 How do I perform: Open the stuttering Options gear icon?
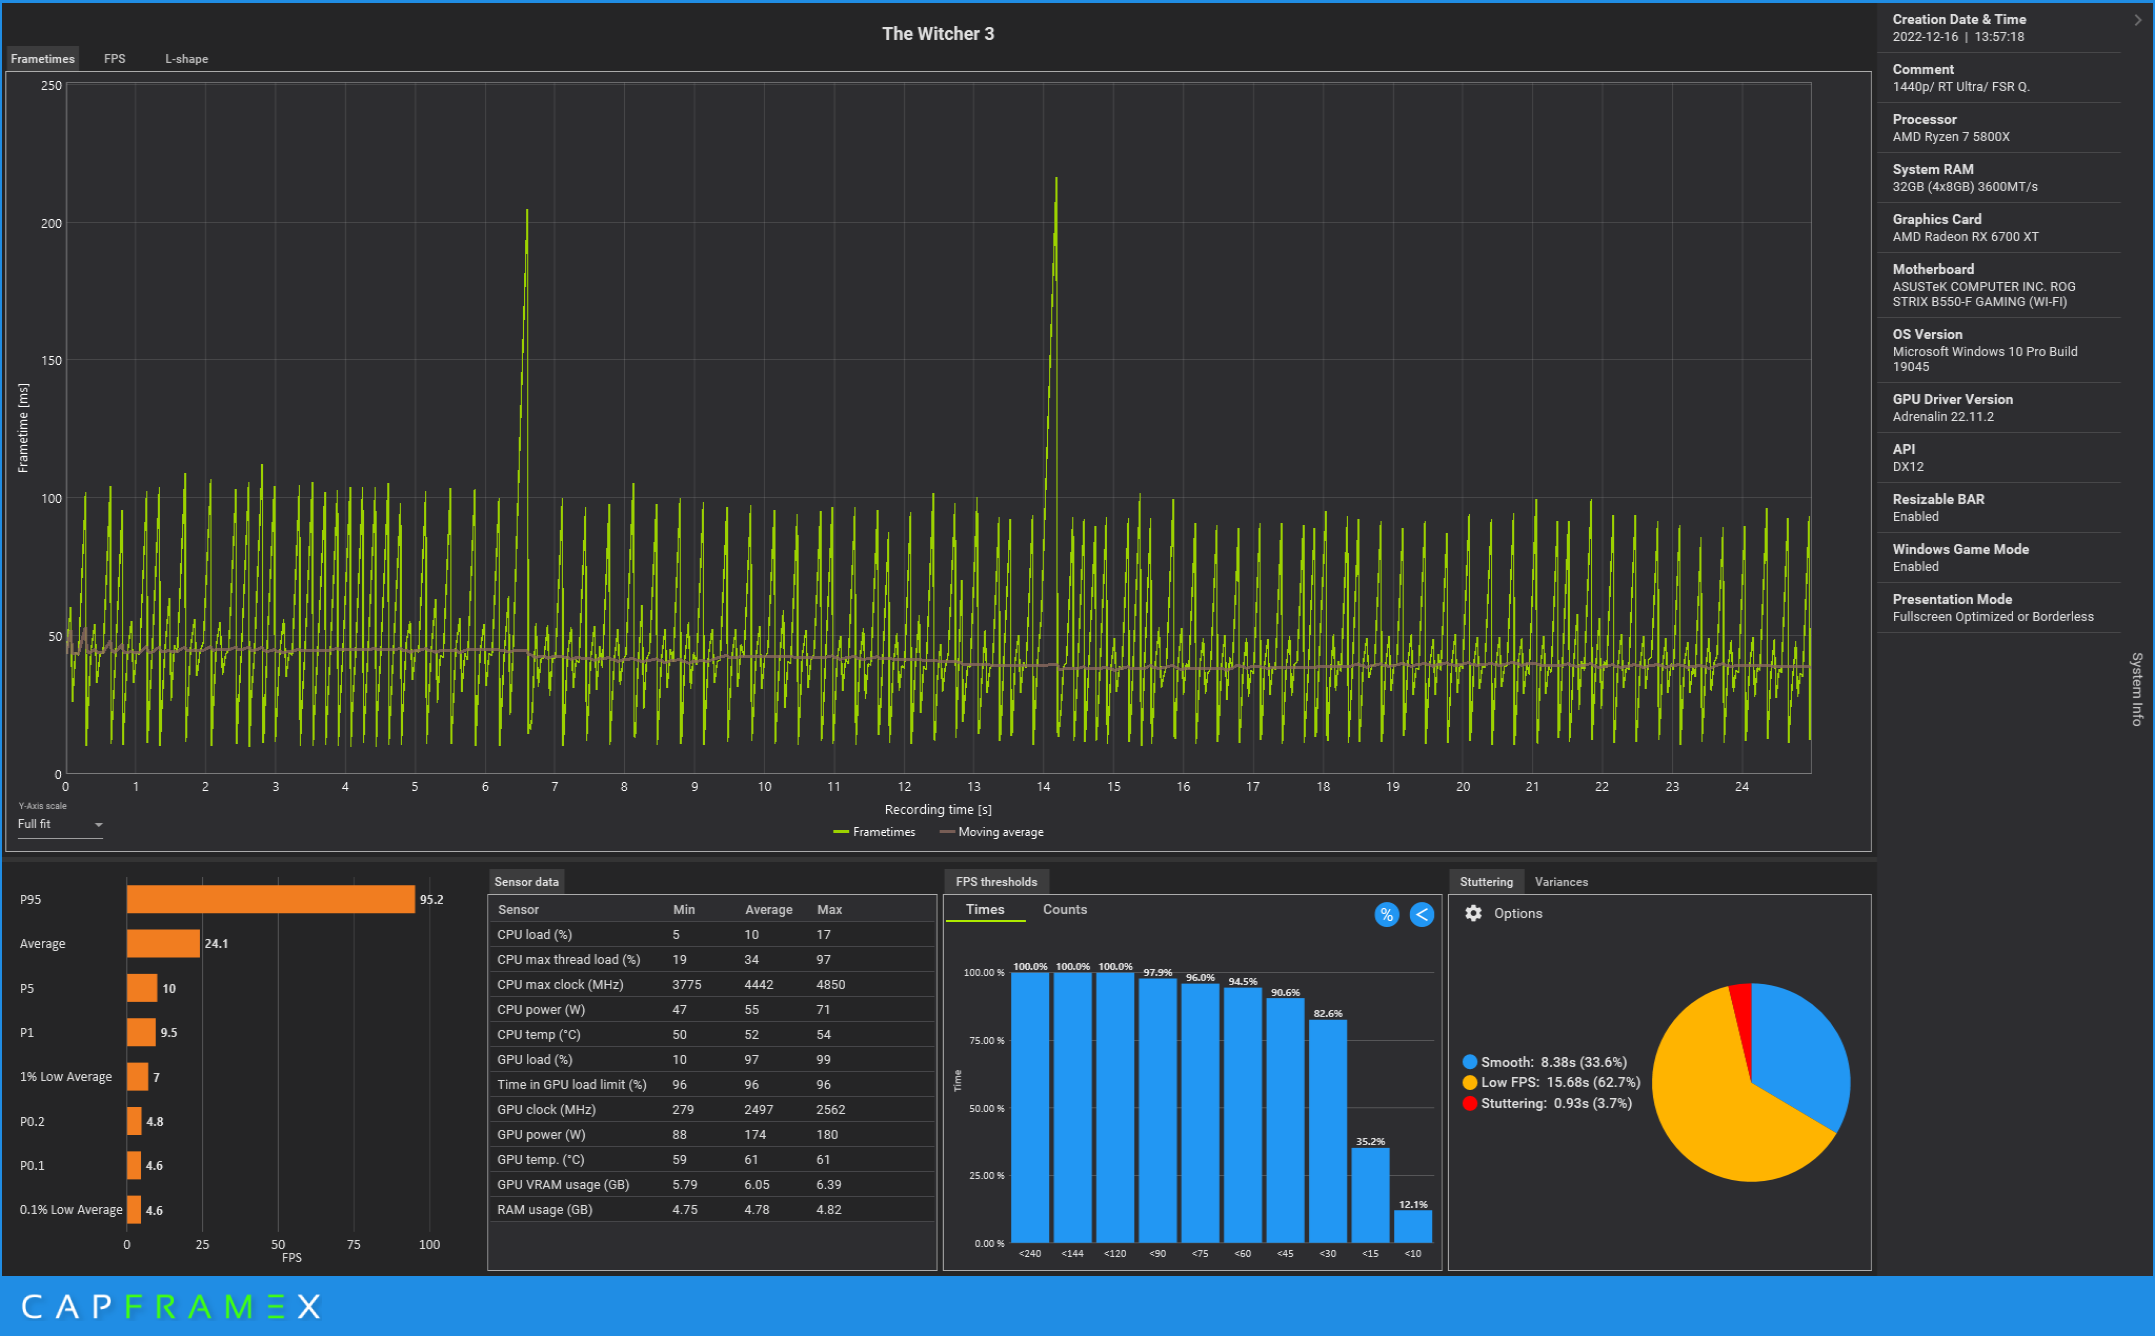click(1473, 913)
